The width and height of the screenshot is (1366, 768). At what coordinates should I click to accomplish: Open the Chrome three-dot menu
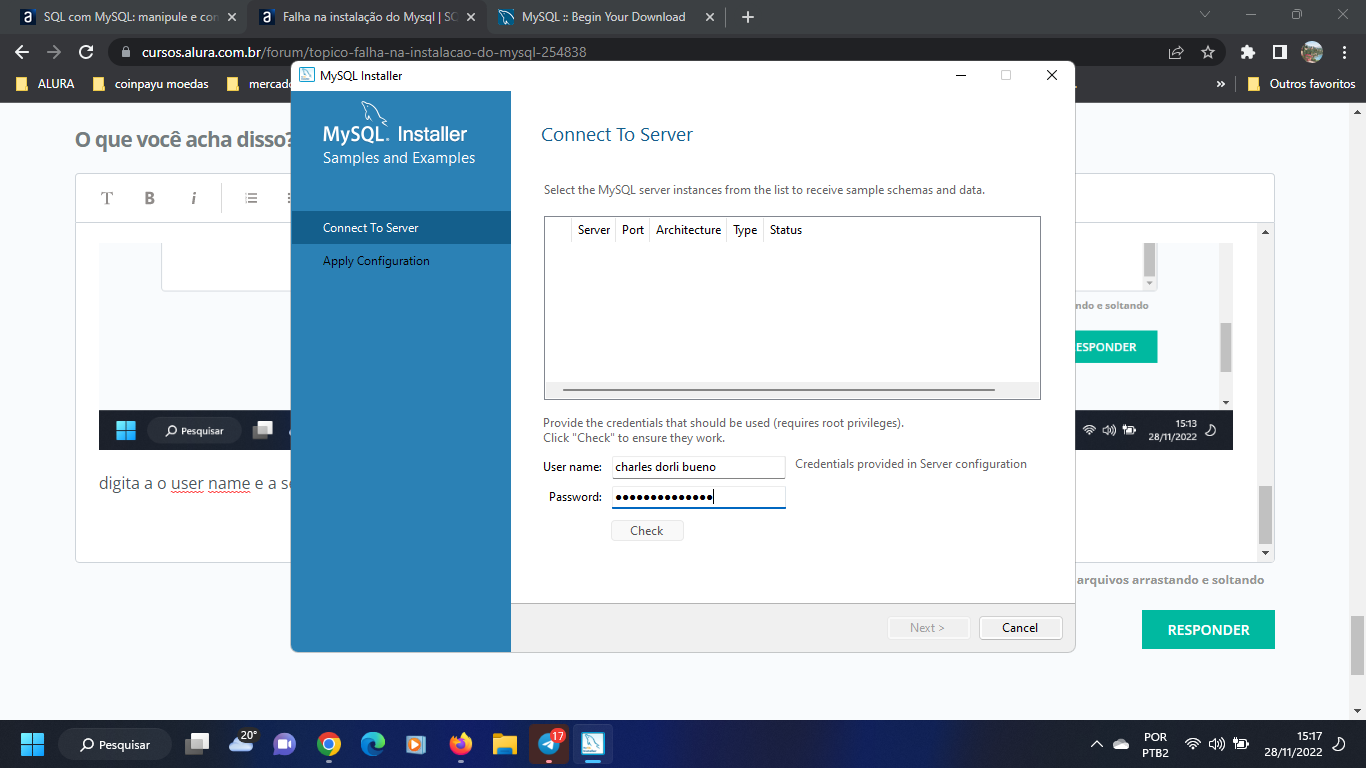[x=1344, y=52]
